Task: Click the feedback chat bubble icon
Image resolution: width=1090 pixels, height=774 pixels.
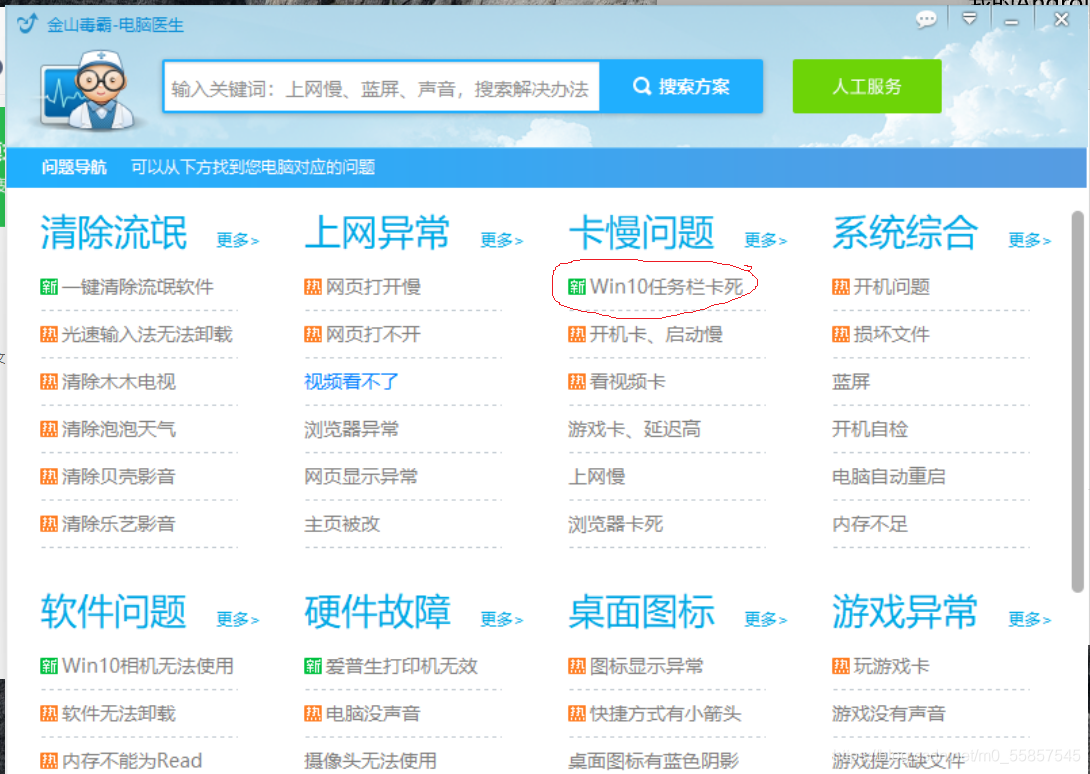Action: pyautogui.click(x=926, y=19)
